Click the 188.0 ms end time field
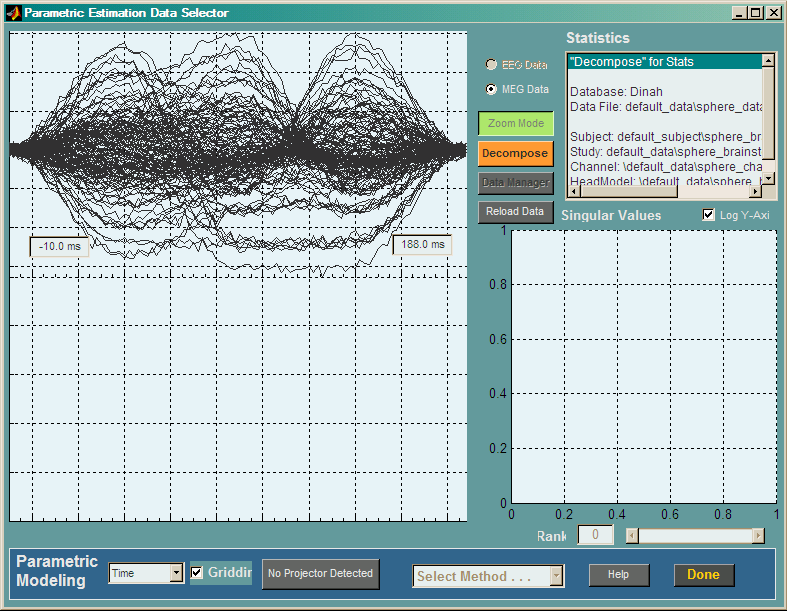787x611 pixels. pos(421,244)
